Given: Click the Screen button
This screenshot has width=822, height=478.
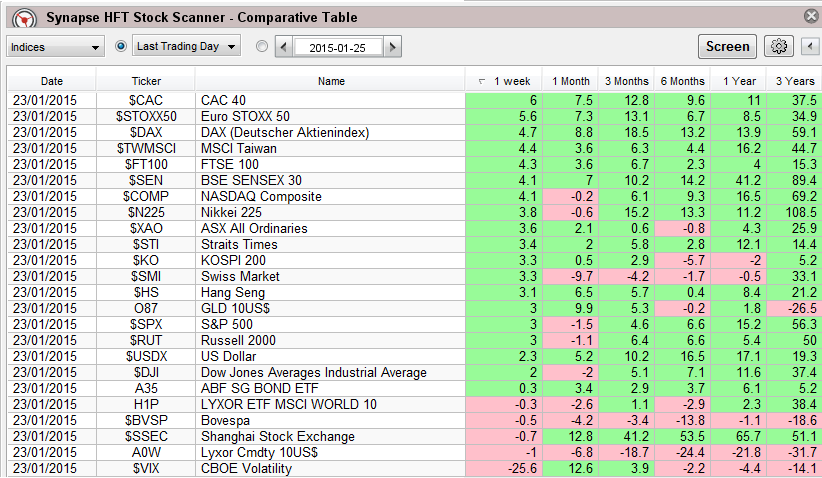Looking at the screenshot, I should coord(727,46).
